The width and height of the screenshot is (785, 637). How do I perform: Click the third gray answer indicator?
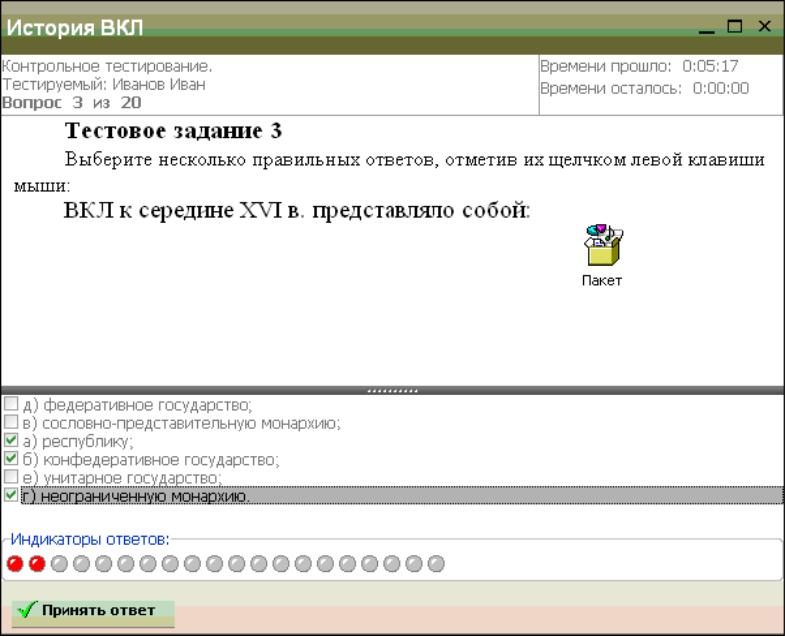pos(104,564)
